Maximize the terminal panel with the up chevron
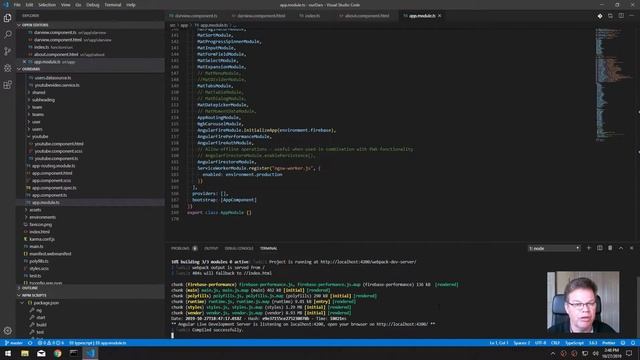The height and width of the screenshot is (360, 640). coord(621,248)
